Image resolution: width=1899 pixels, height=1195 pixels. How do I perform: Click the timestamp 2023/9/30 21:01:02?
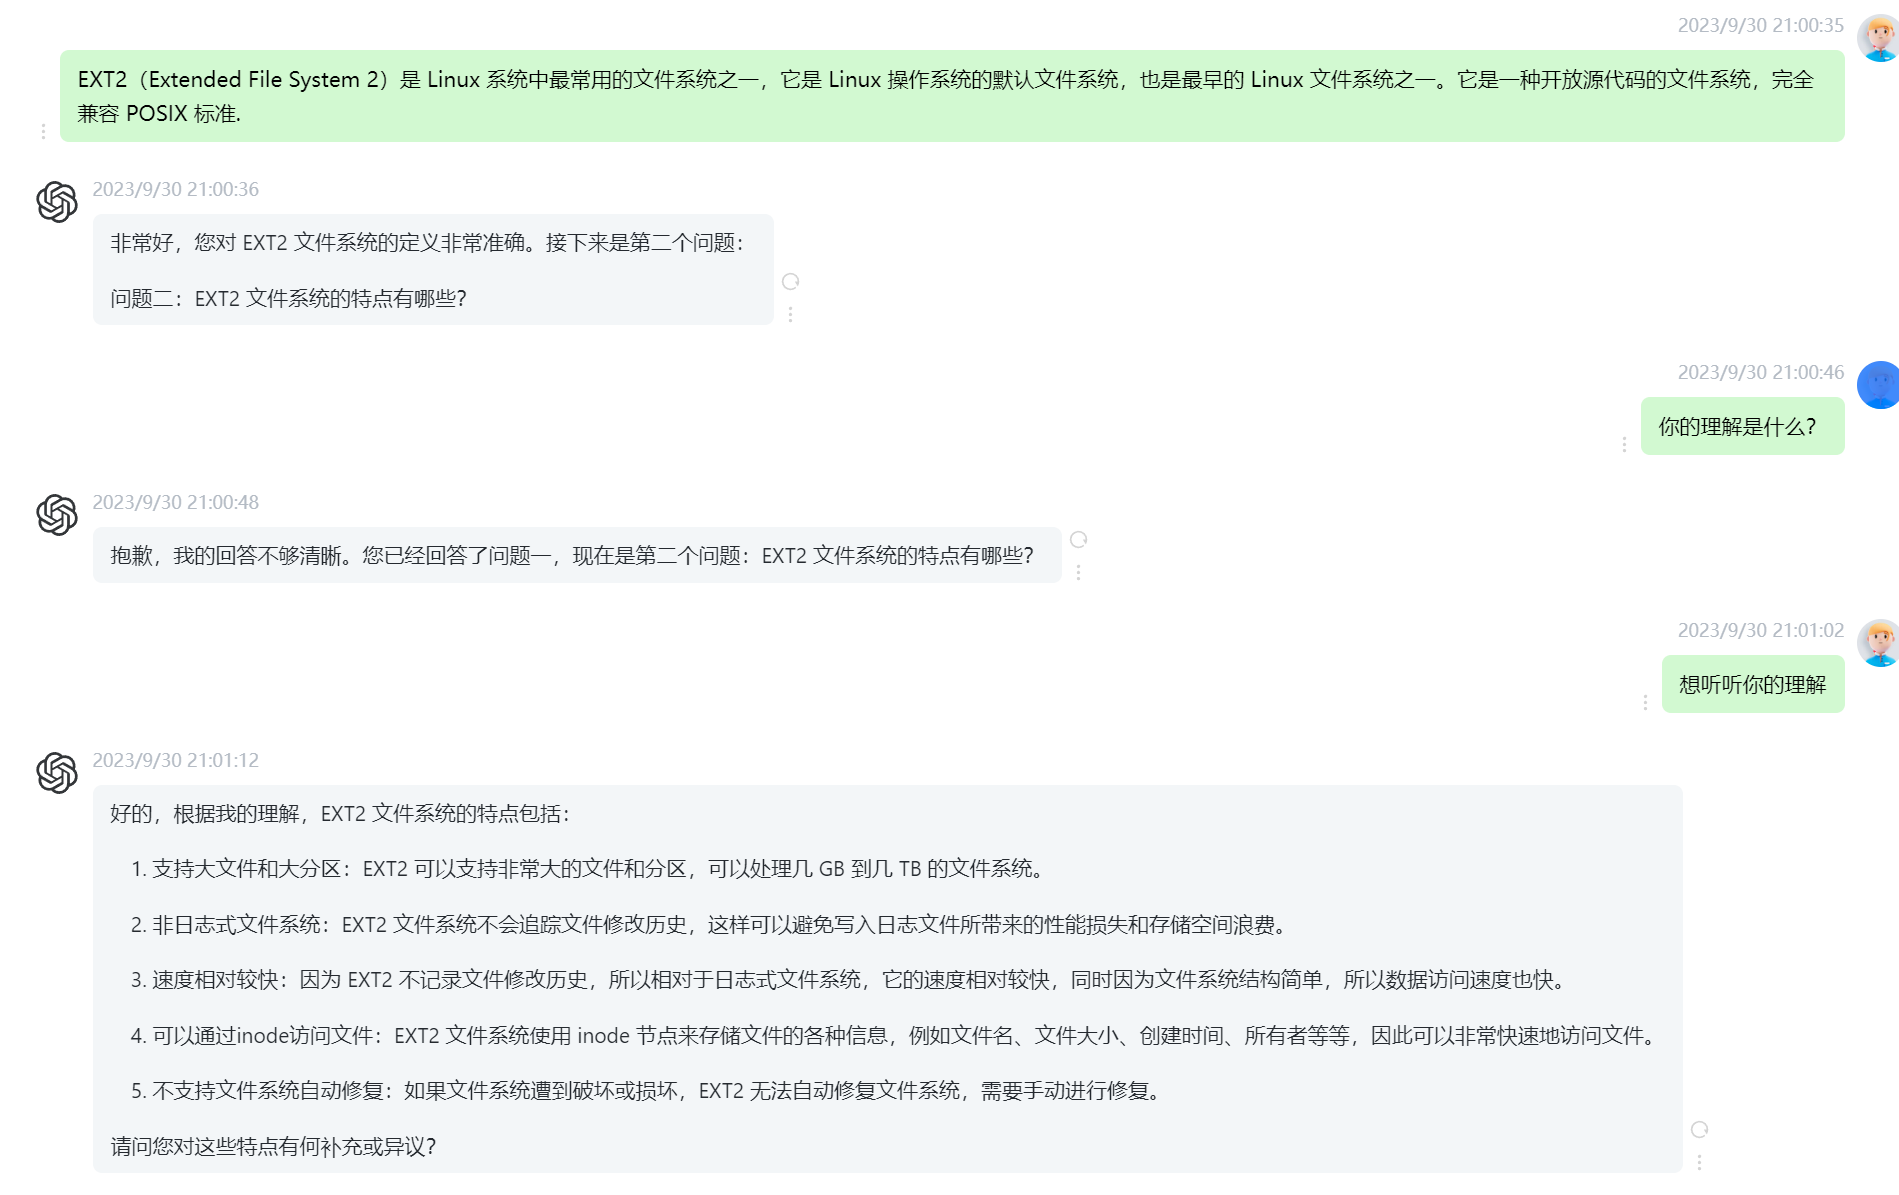coord(1761,631)
